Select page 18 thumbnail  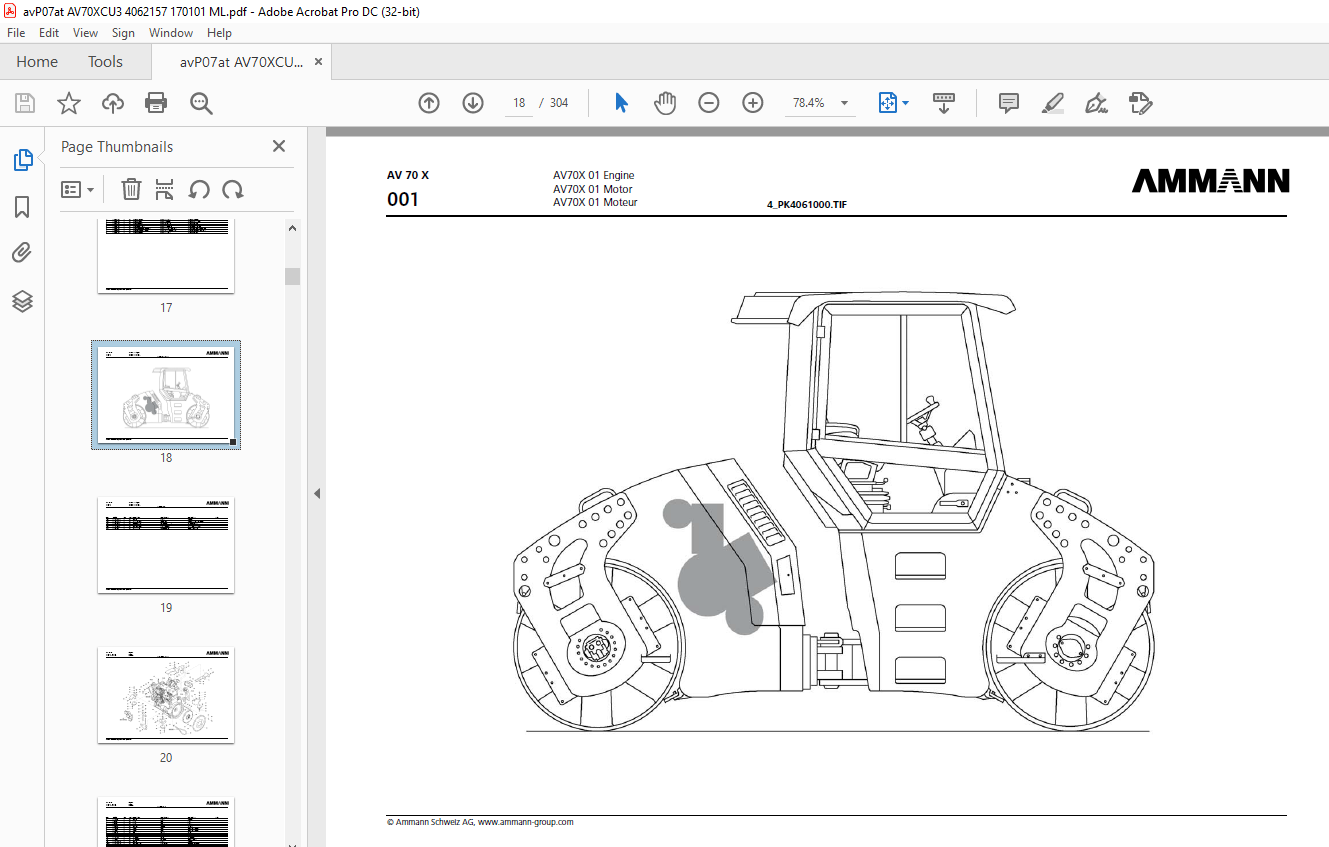tap(166, 394)
